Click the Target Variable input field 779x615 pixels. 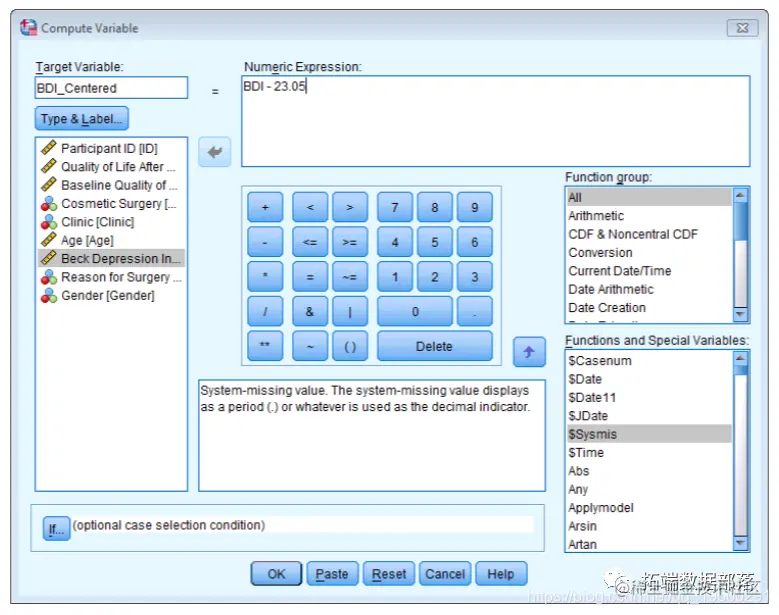coord(111,88)
